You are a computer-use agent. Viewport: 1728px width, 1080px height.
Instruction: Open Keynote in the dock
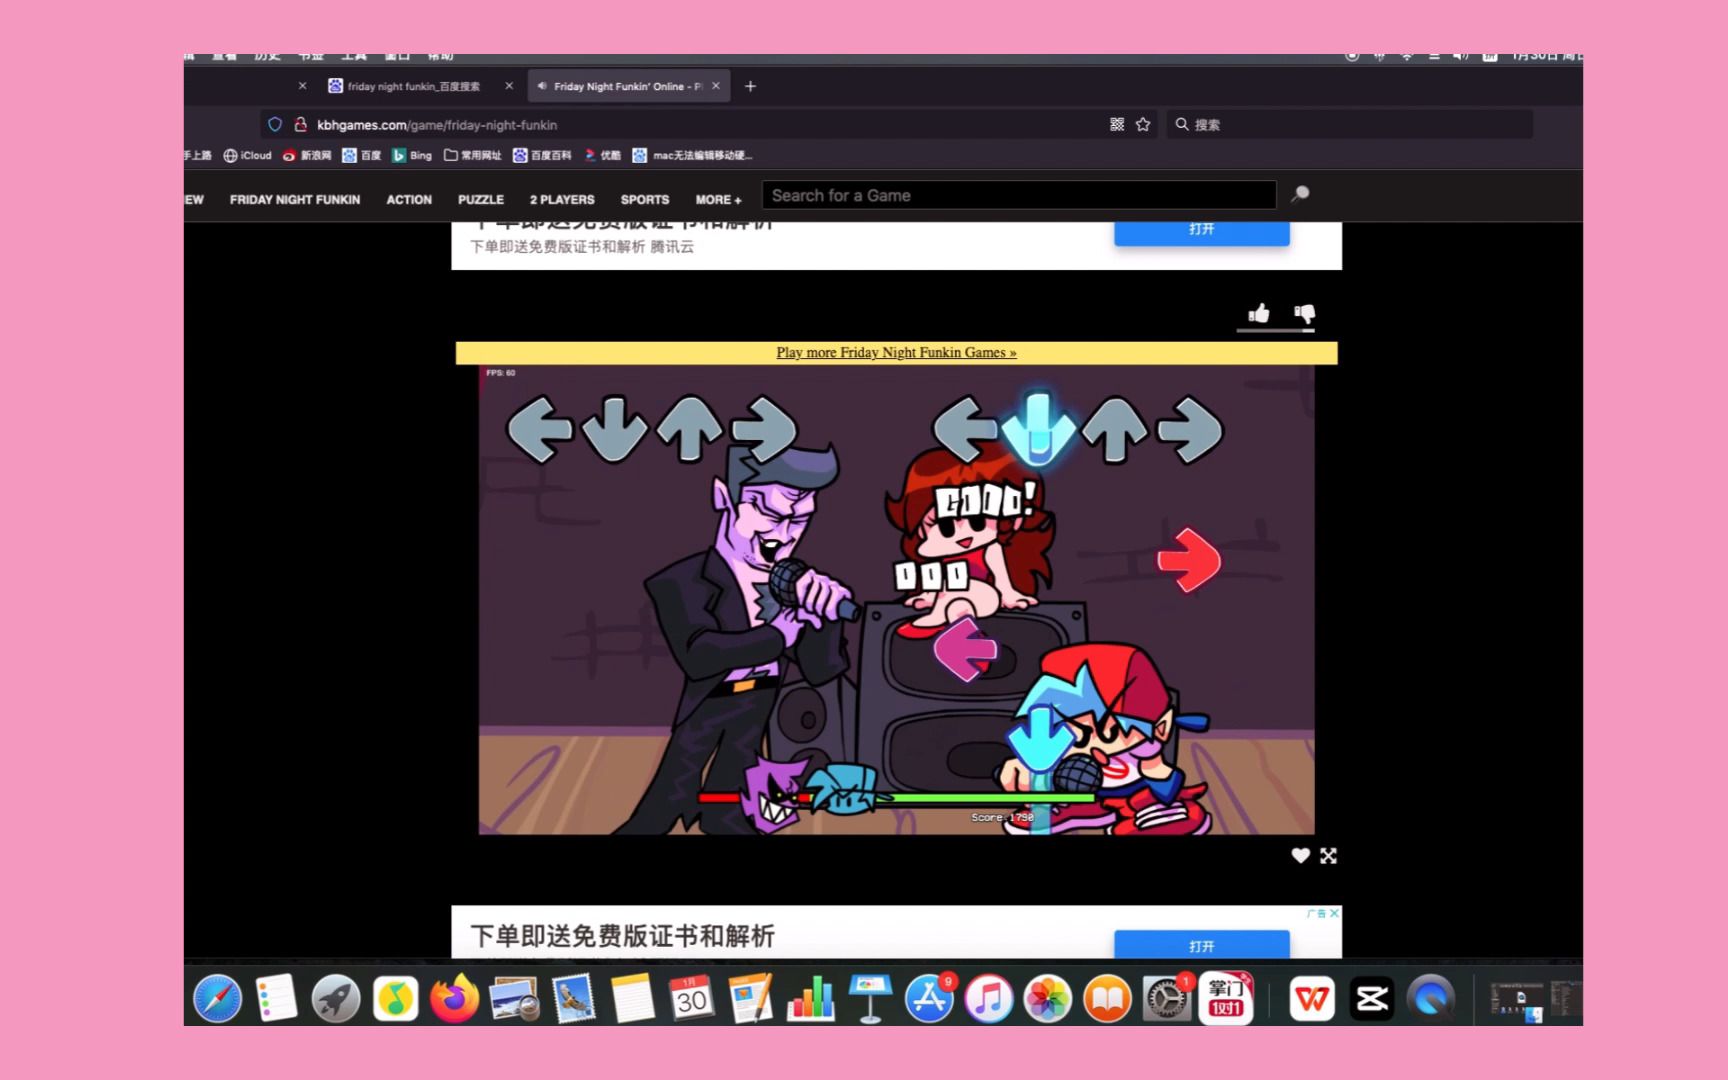[x=870, y=998]
